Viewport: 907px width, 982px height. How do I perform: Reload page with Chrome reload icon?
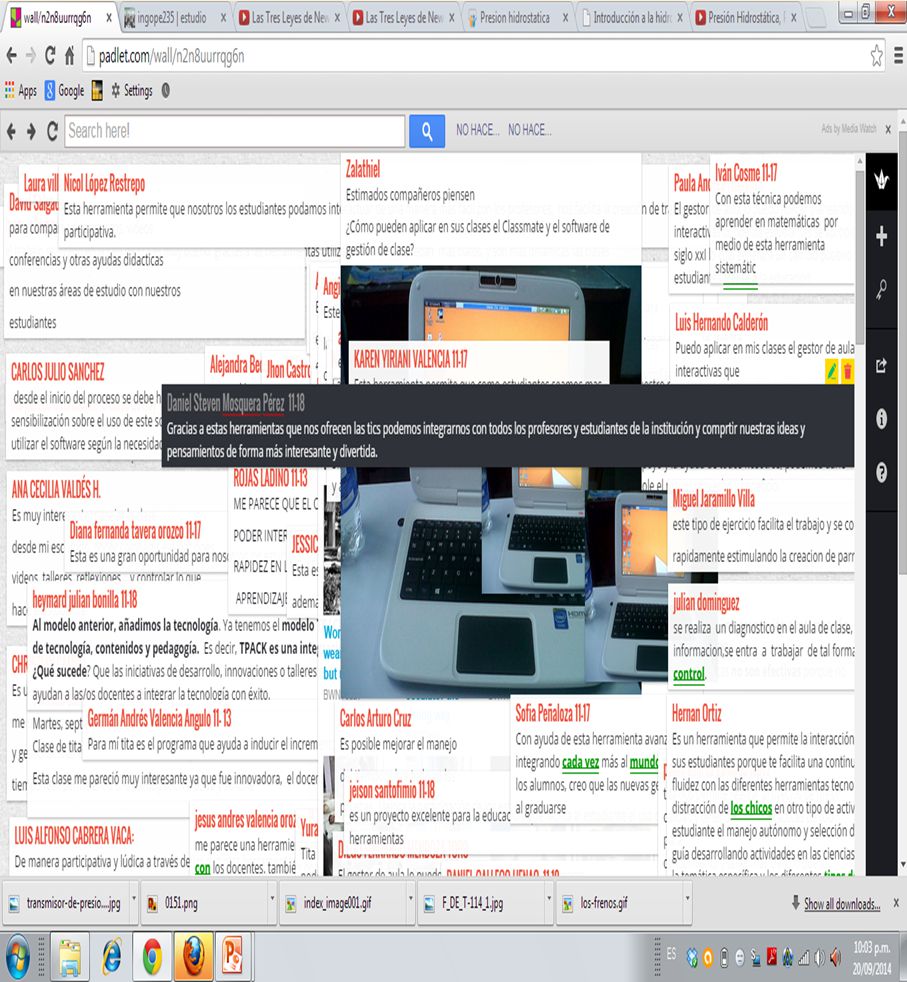pyautogui.click(x=50, y=56)
